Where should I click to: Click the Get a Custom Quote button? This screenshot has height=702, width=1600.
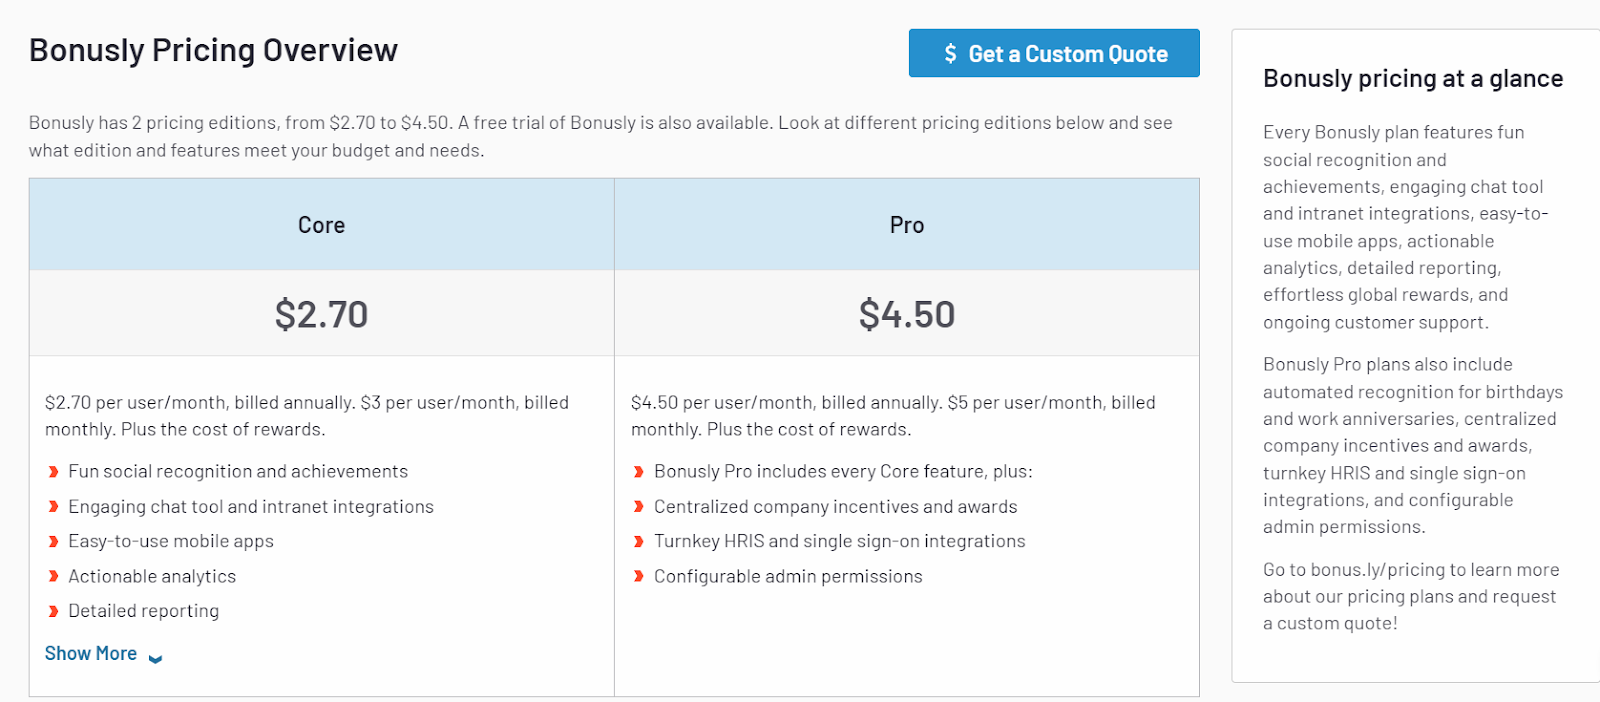pos(1053,53)
